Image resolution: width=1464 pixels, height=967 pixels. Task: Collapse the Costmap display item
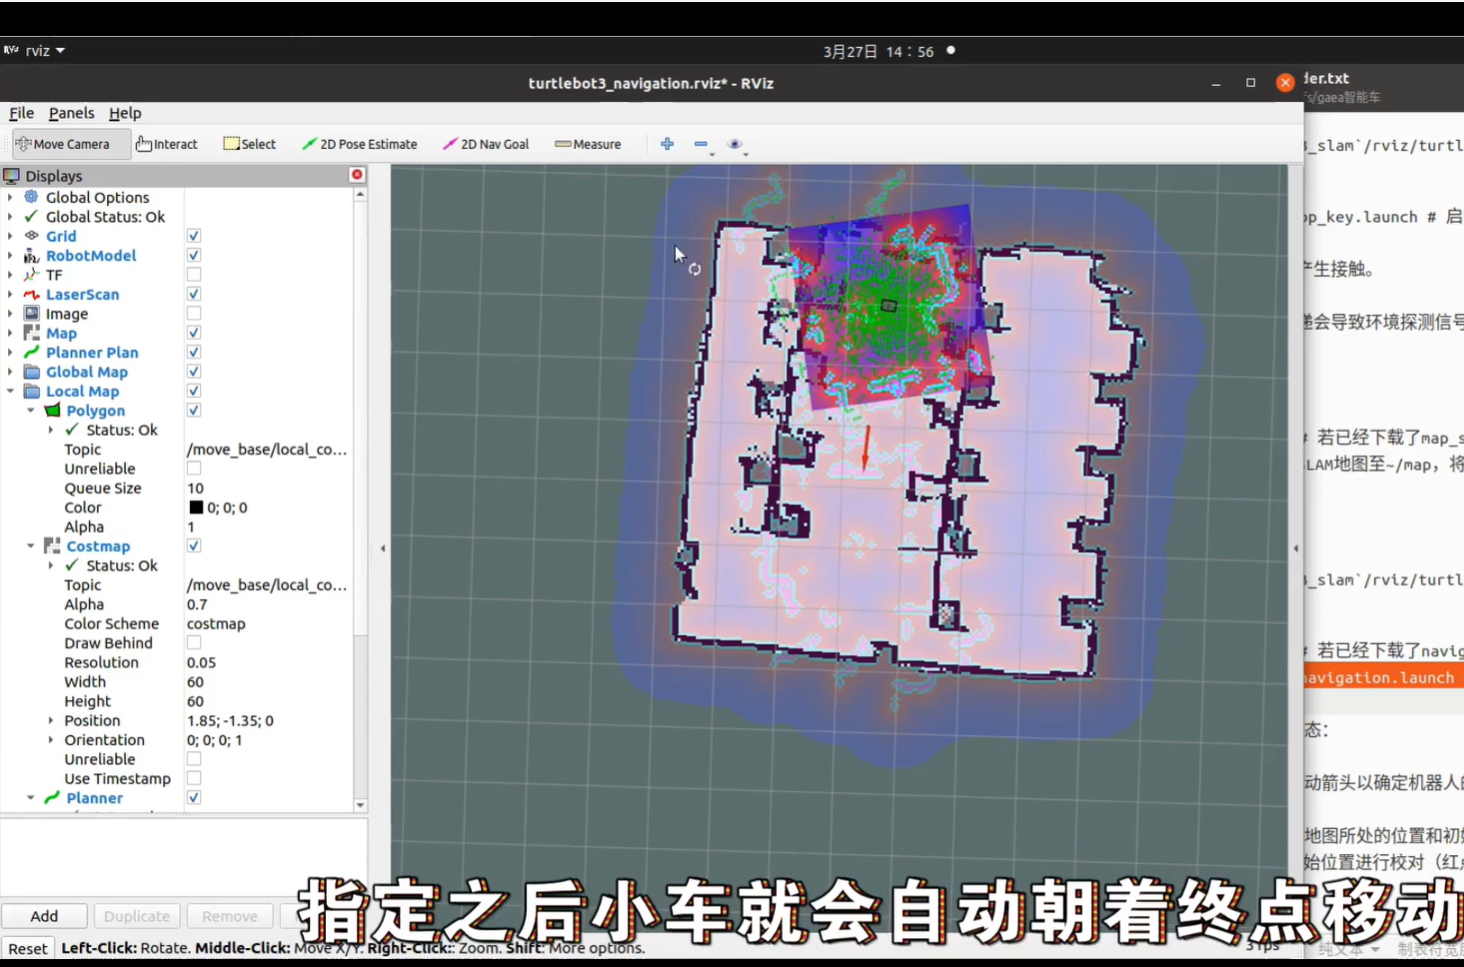click(31, 546)
